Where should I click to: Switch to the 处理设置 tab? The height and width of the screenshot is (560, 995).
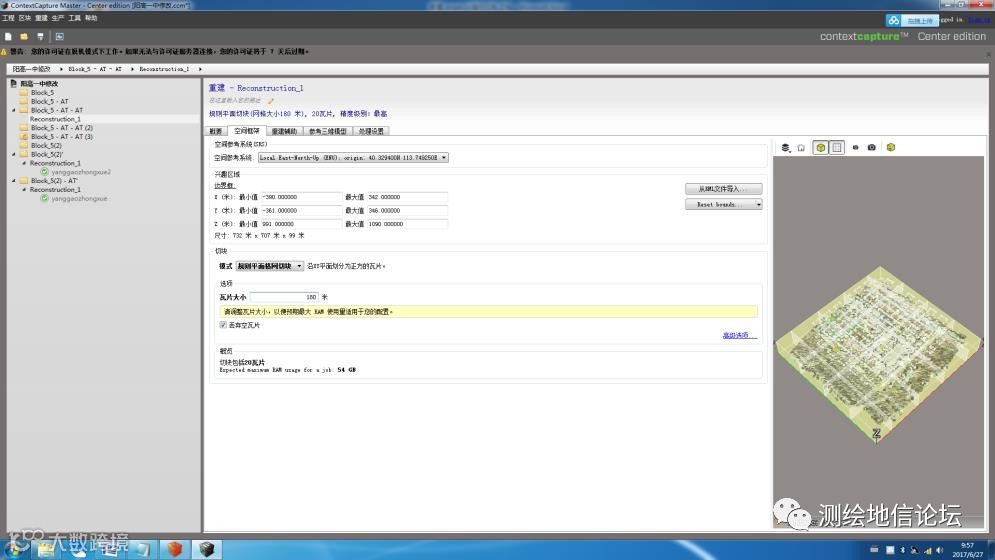pos(371,131)
